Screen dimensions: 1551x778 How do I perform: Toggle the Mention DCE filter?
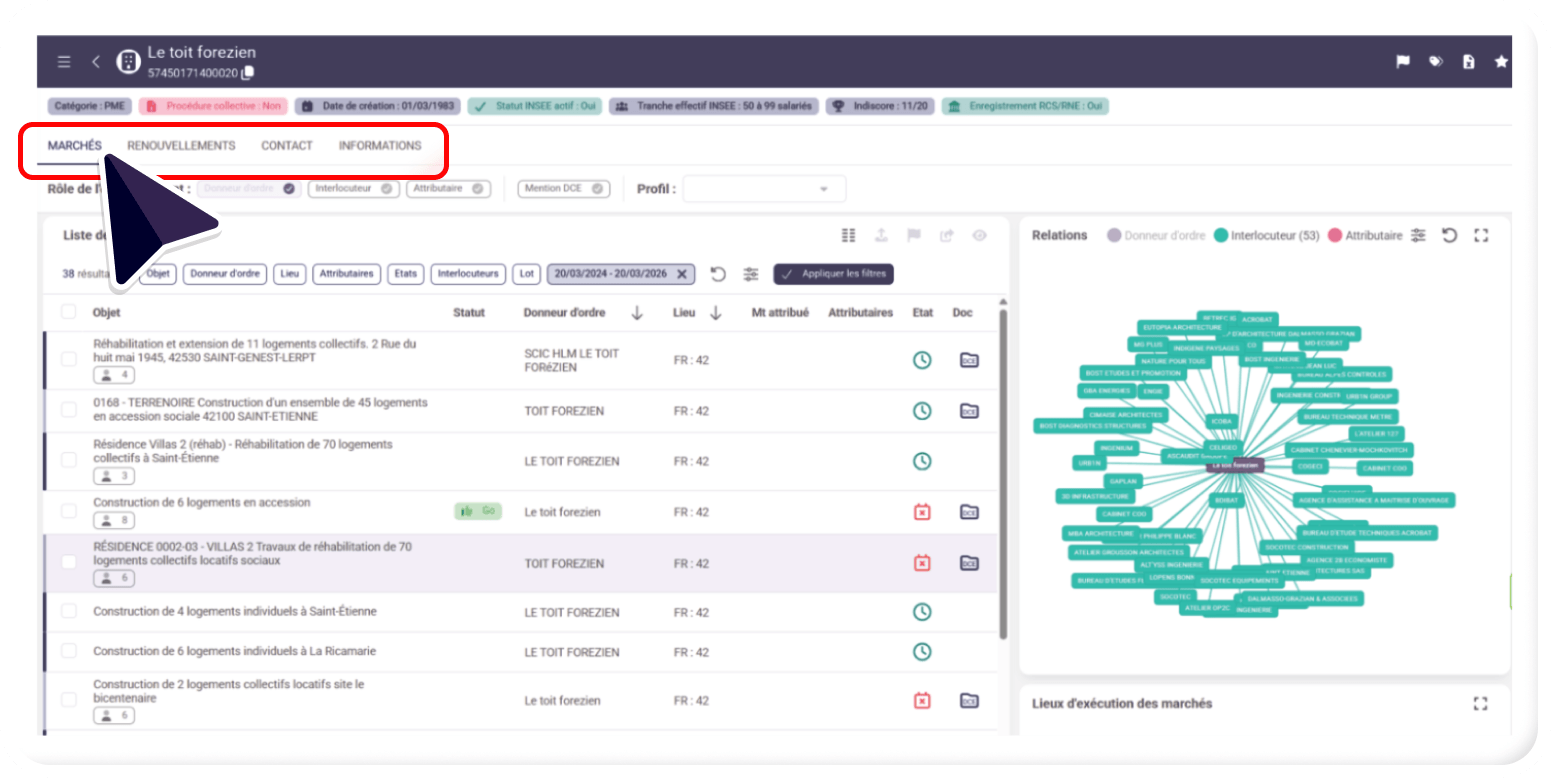(x=563, y=188)
